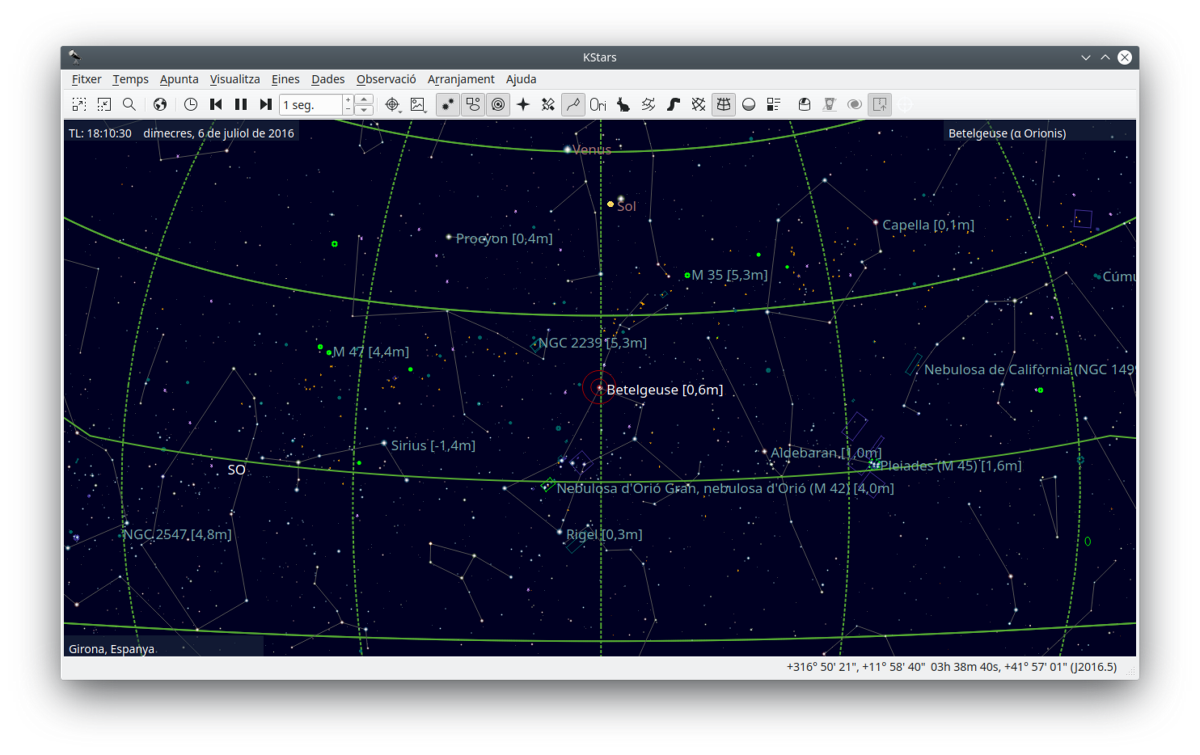Open the dropdown next to the picture icon
Screen dimensions: 1200x755
[427, 109]
